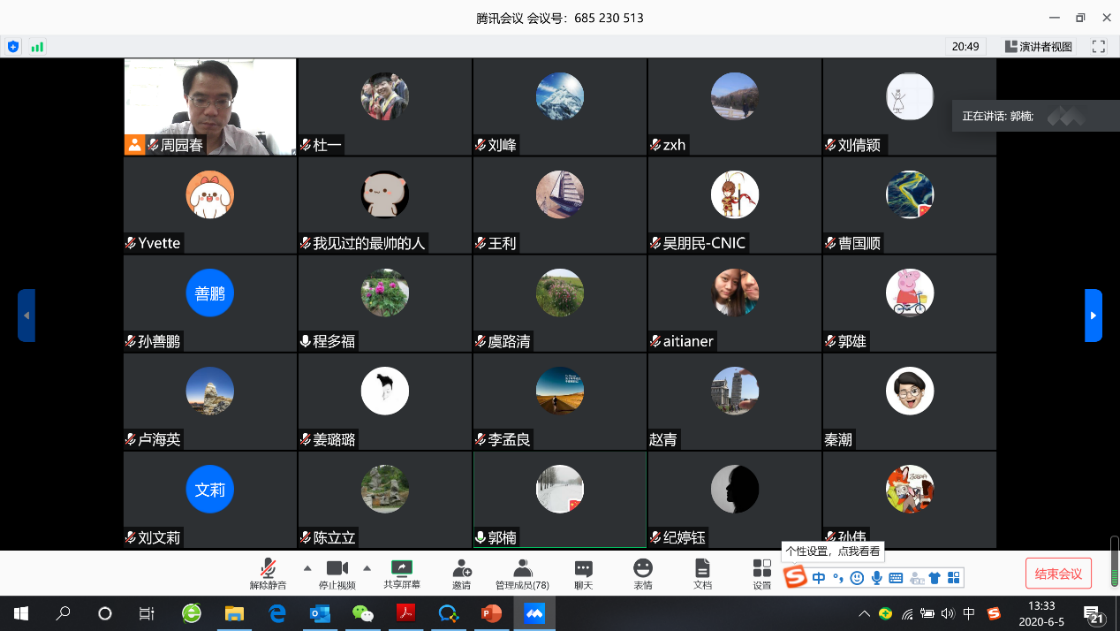
Task: Go to next page of participants
Action: coord(1093,315)
